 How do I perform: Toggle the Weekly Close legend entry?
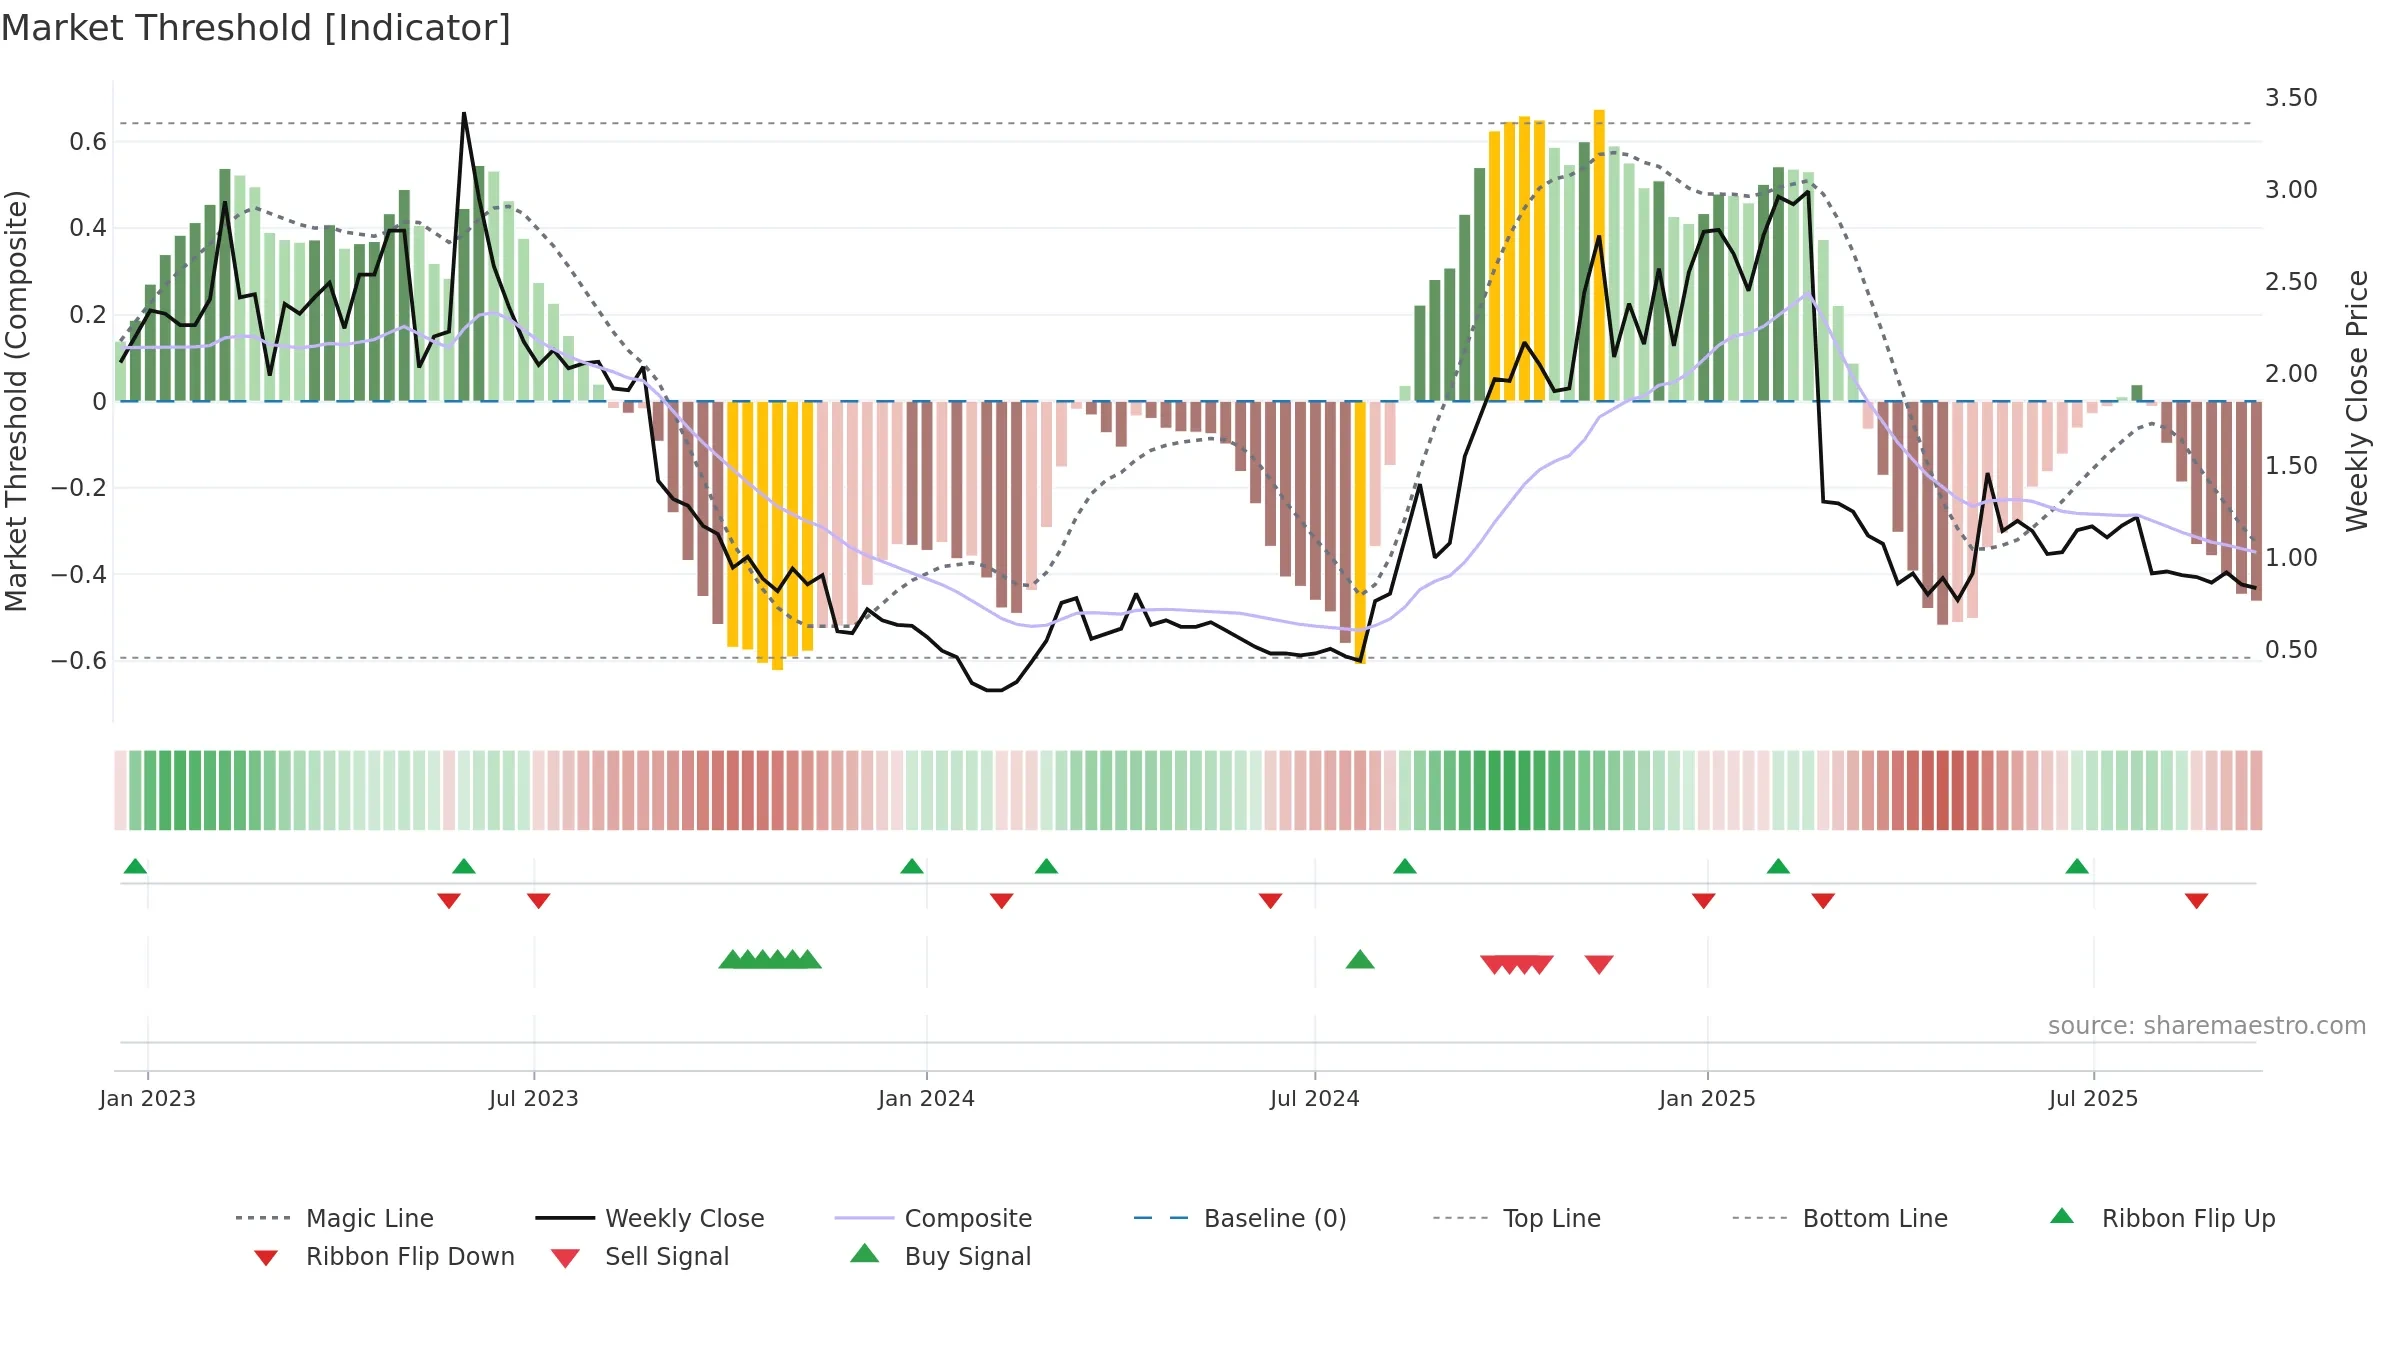(649, 1218)
